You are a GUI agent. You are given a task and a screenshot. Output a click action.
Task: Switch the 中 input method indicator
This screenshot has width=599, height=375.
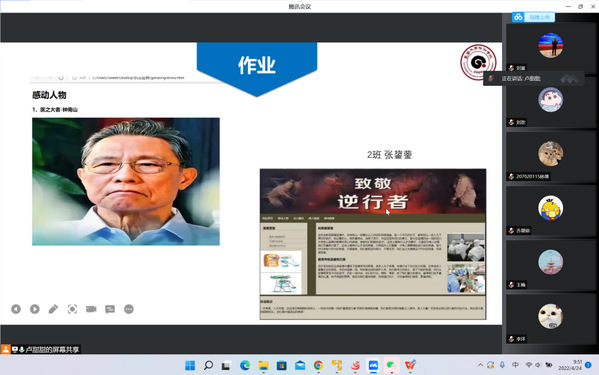[515, 365]
